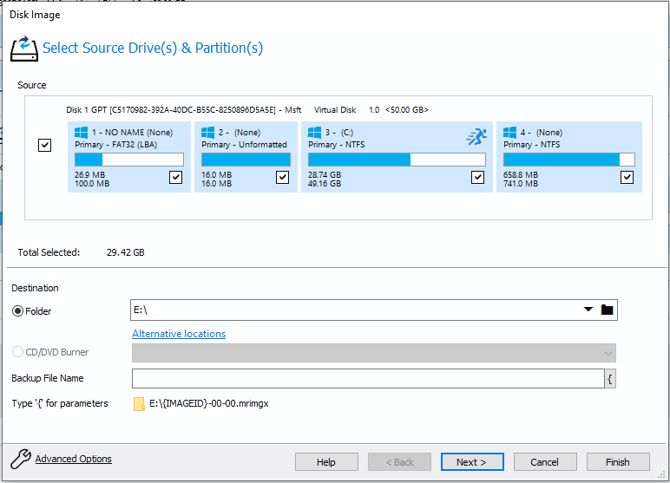Open the Alternative locations link
This screenshot has height=483, width=670.
[179, 333]
